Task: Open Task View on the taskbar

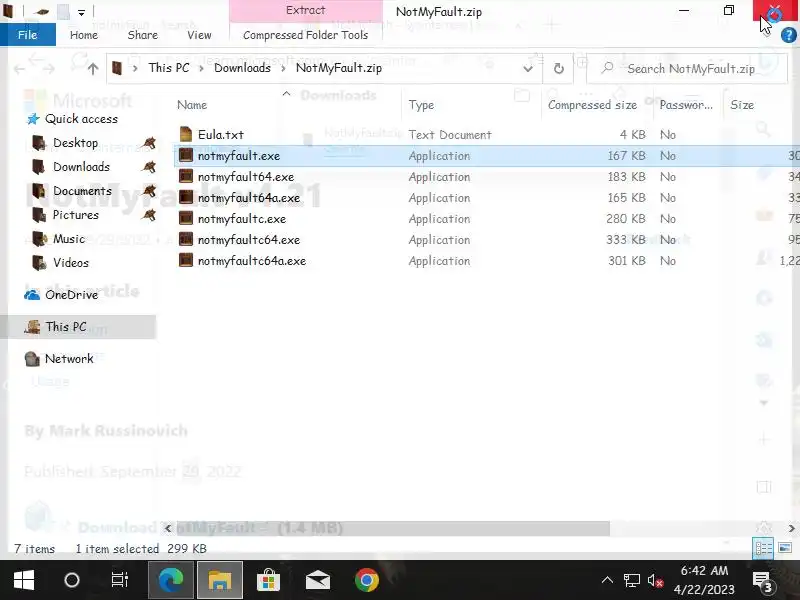Action: click(120, 580)
